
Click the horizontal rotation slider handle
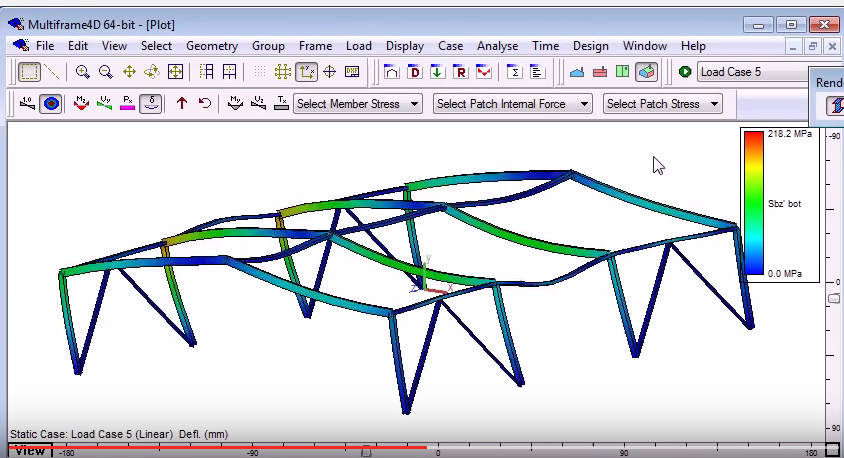point(366,452)
